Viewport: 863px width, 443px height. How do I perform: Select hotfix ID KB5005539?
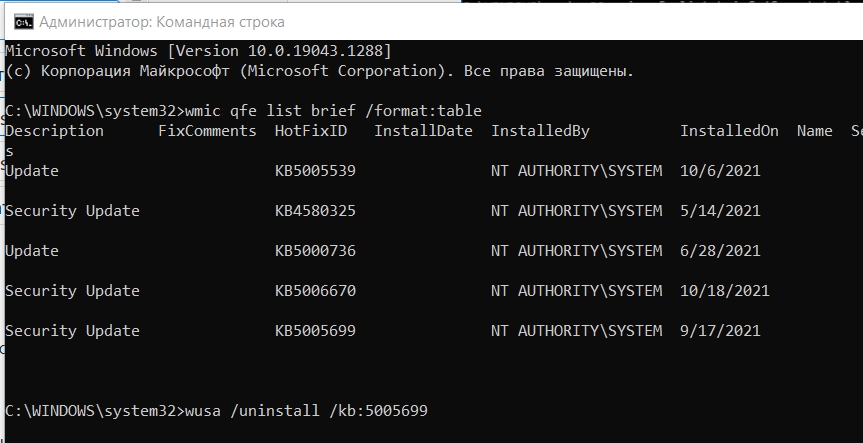[x=315, y=171]
